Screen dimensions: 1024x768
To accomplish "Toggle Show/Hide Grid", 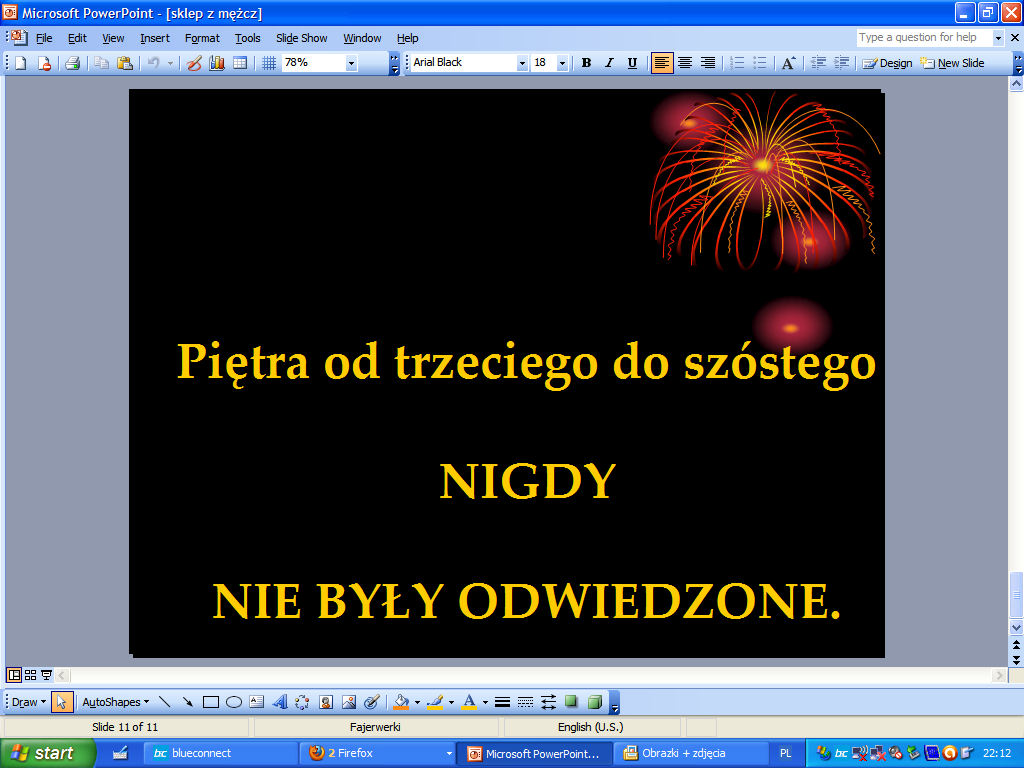I will [x=268, y=63].
